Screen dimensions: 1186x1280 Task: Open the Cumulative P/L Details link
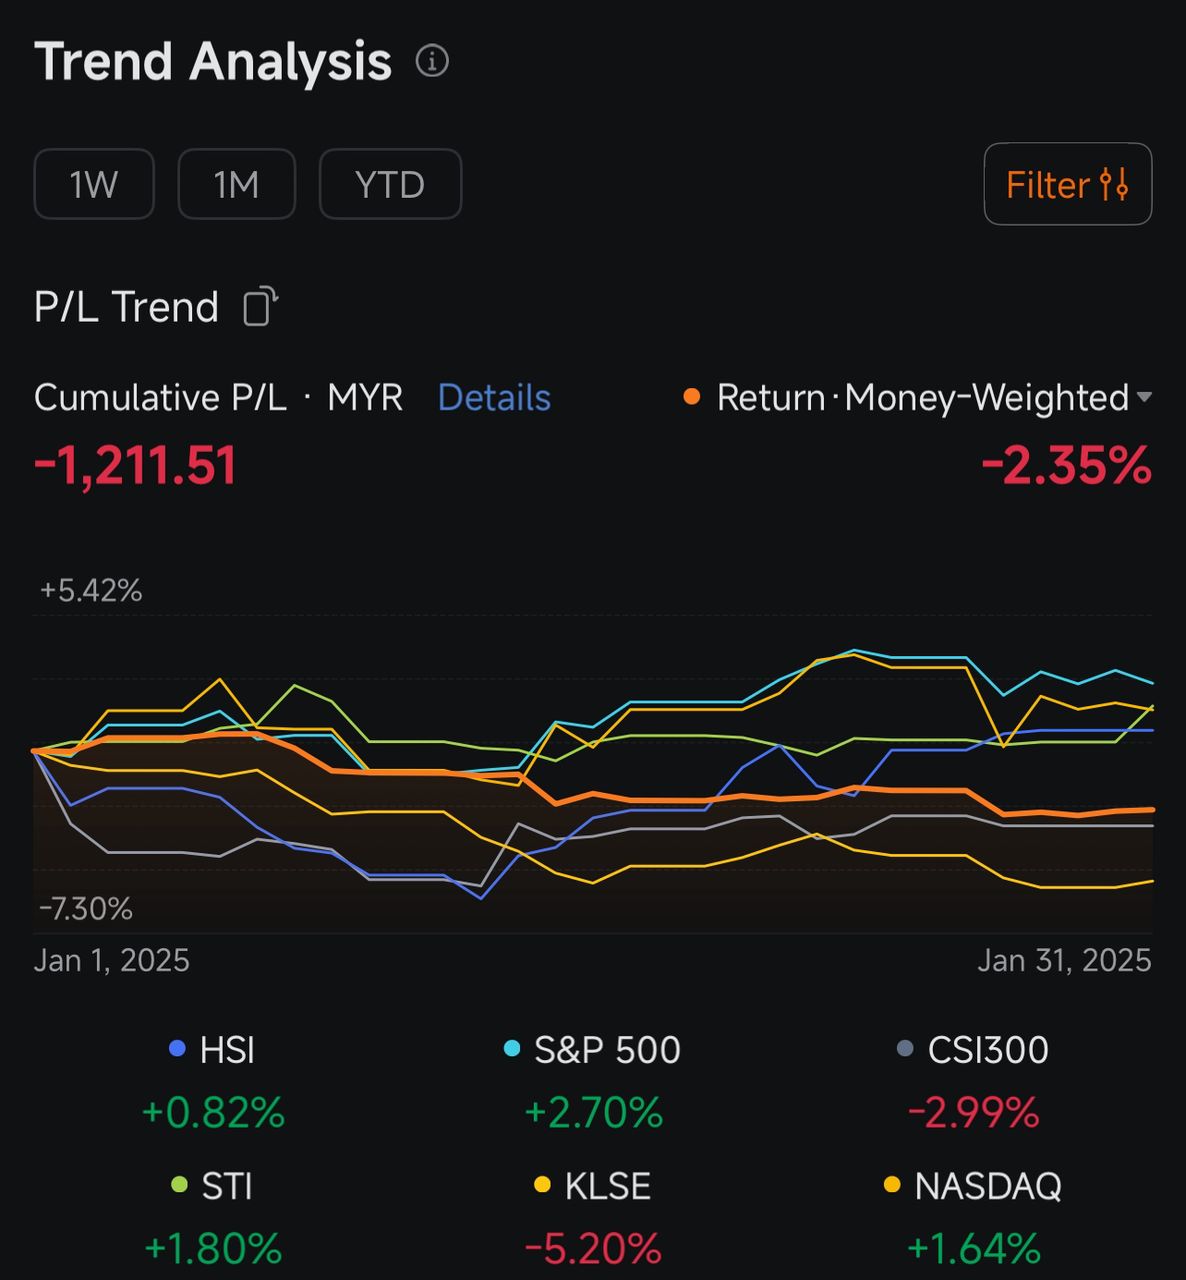coord(494,398)
